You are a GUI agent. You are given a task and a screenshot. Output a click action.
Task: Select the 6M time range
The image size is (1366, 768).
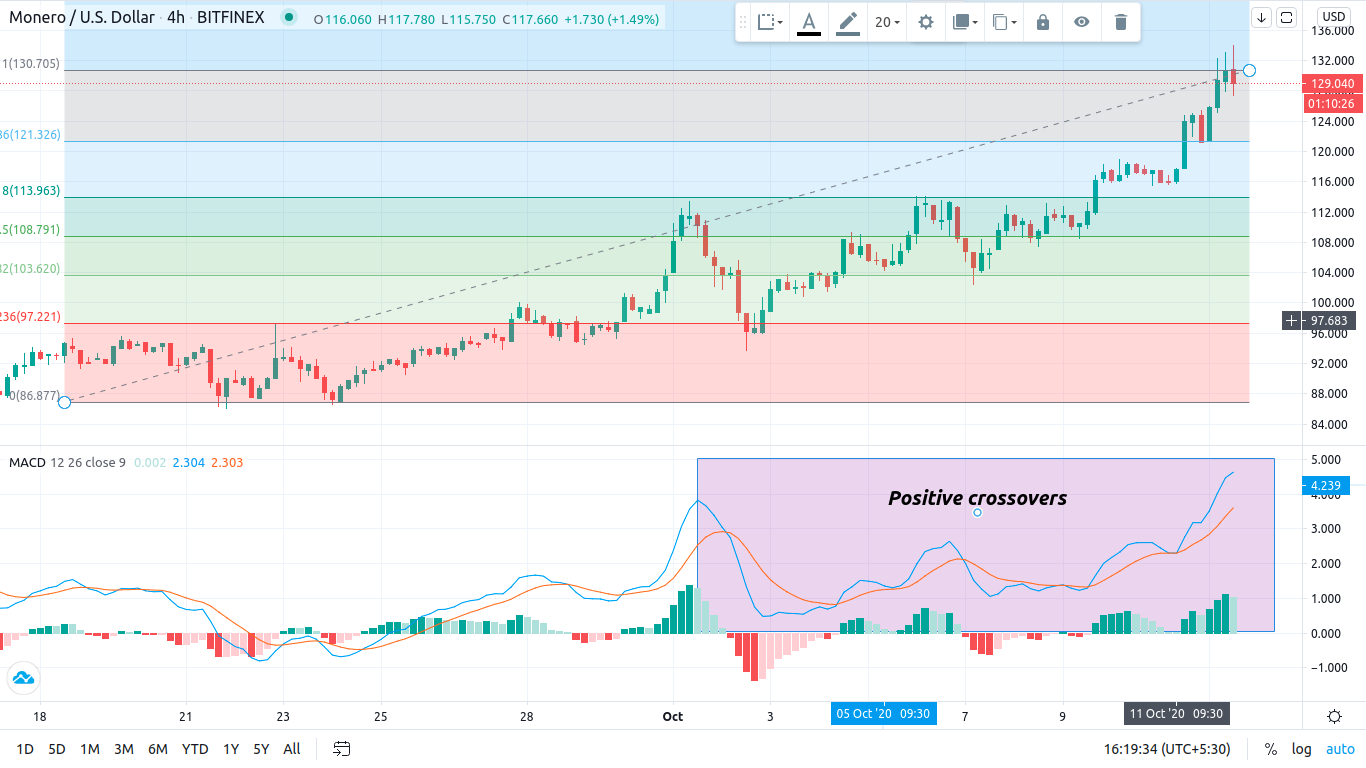158,749
